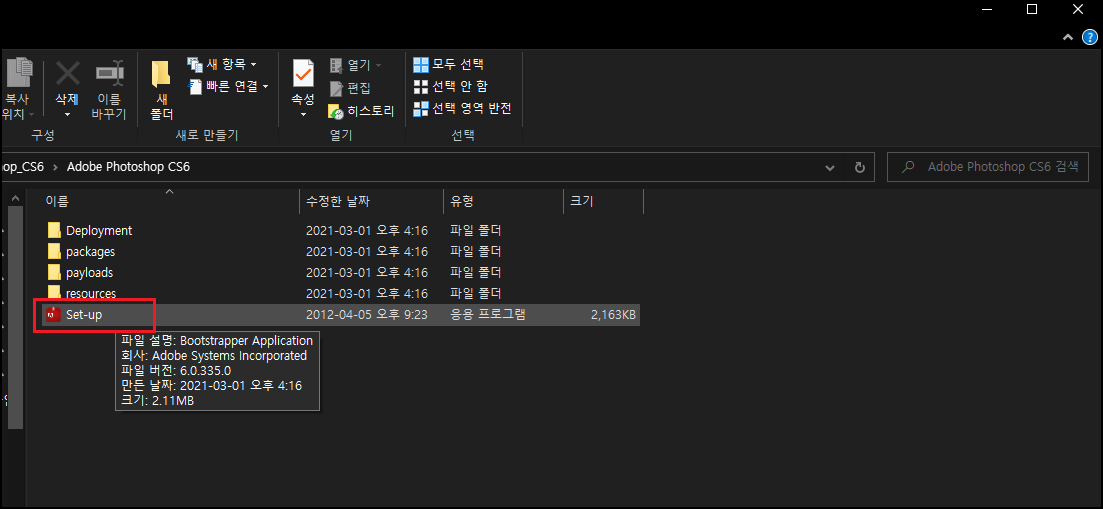The width and height of the screenshot is (1103, 509).
Task: Sort by 수정한 날짜 date modified column
Action: [x=371, y=201]
